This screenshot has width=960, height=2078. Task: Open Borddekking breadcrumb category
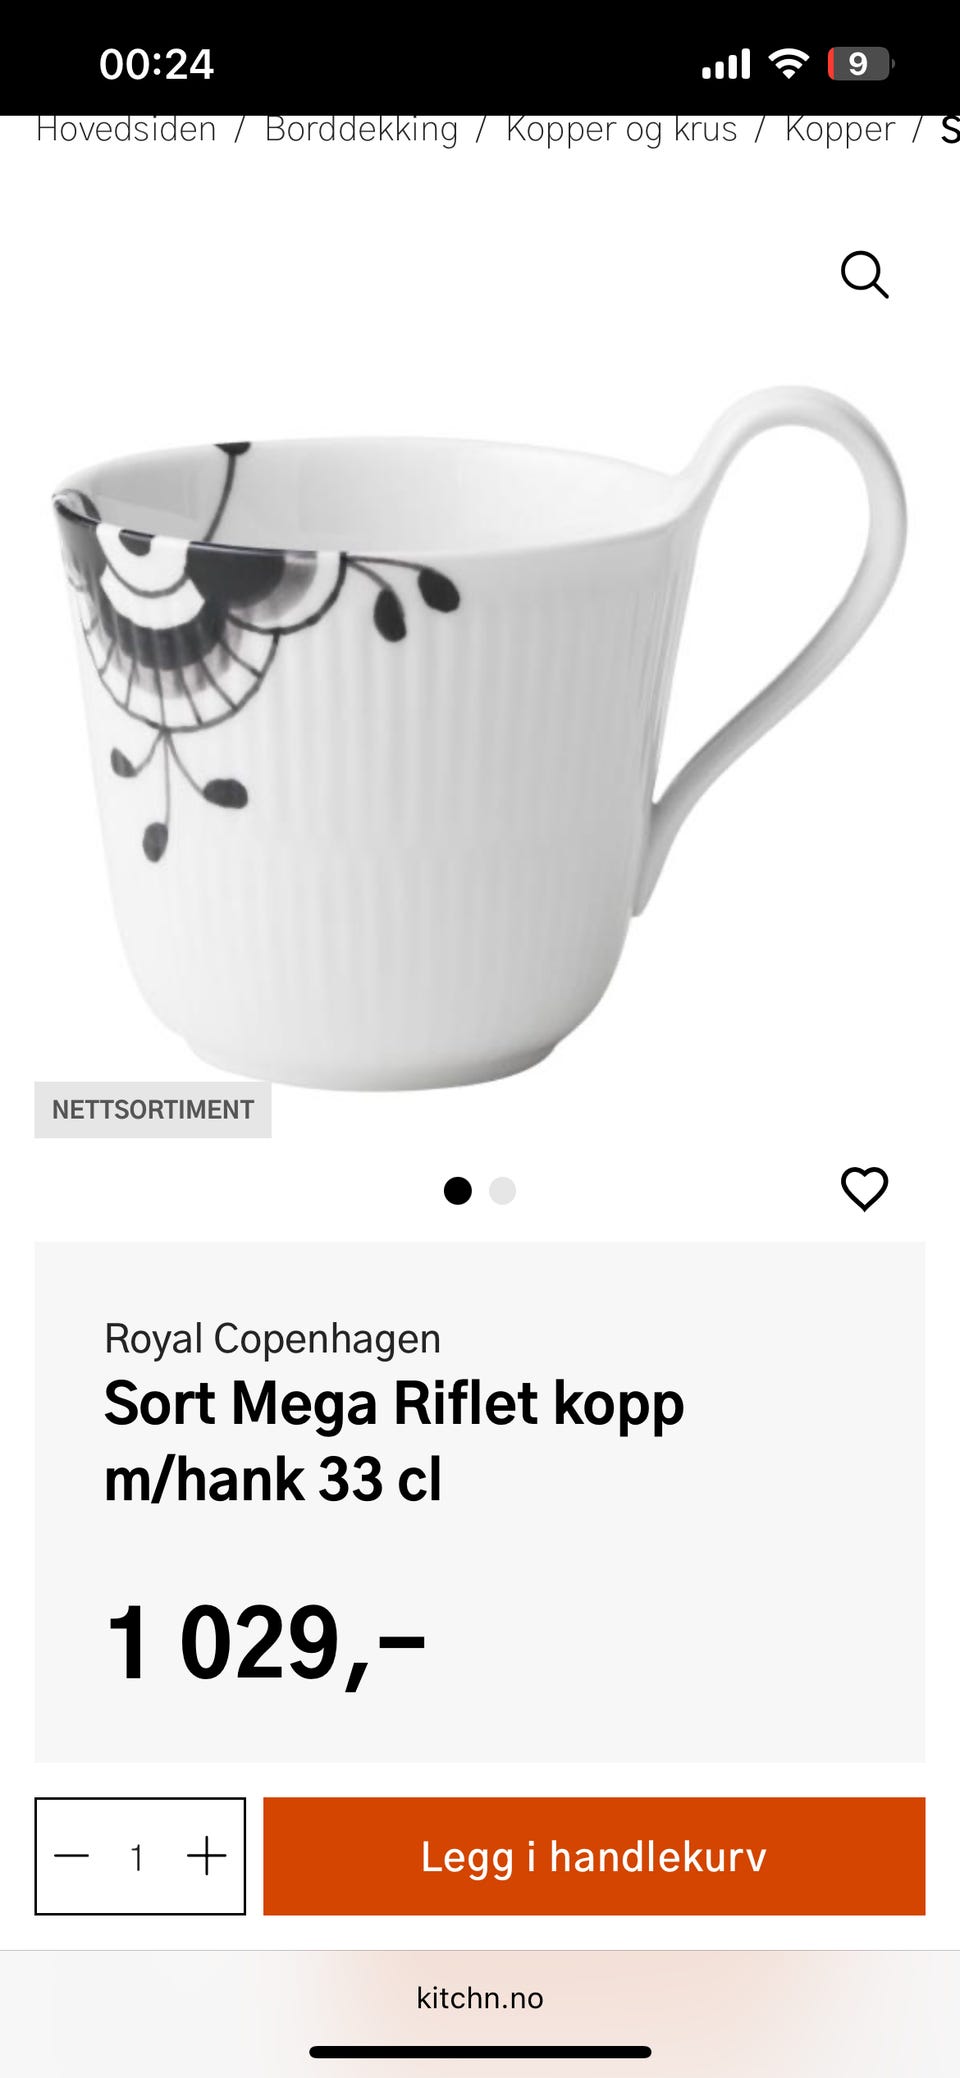(361, 130)
